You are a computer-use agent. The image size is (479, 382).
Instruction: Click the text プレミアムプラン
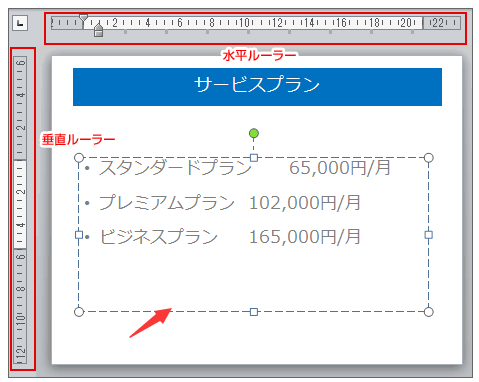(167, 202)
